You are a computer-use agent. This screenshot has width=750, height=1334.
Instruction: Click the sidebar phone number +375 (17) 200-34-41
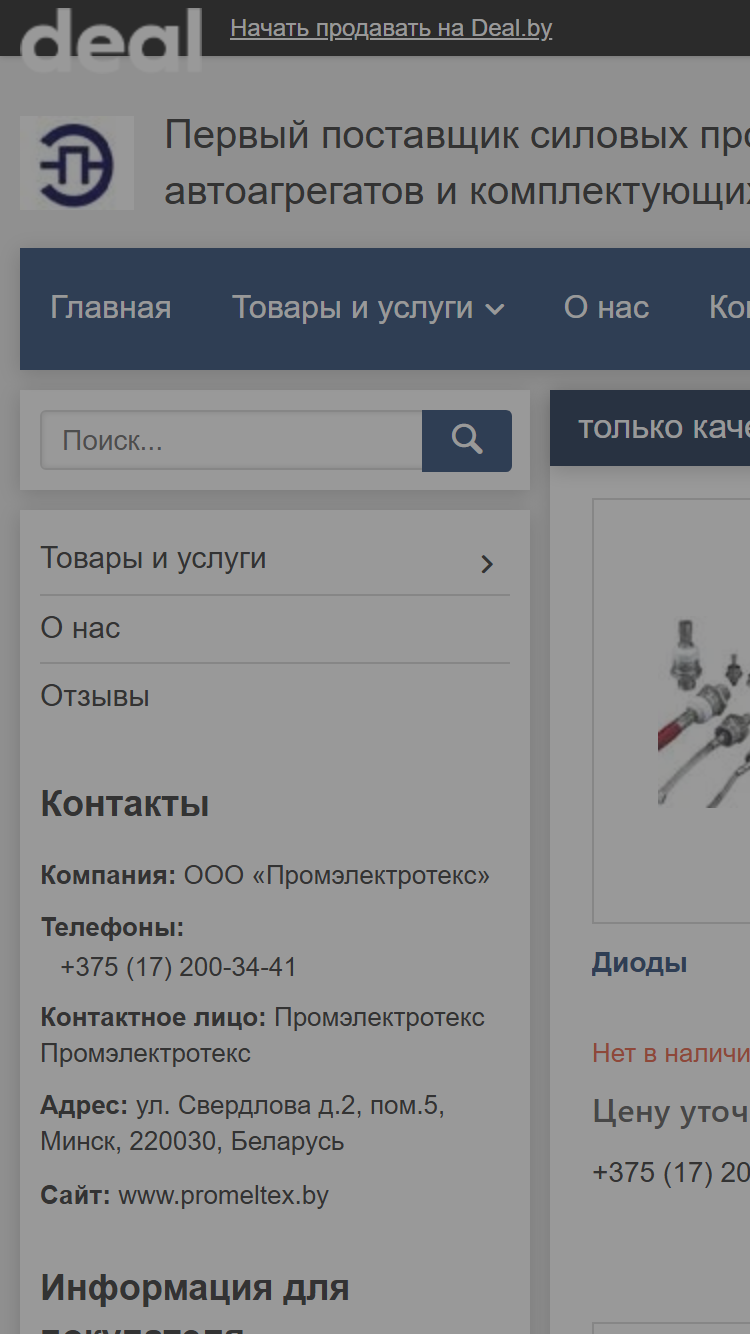(178, 967)
